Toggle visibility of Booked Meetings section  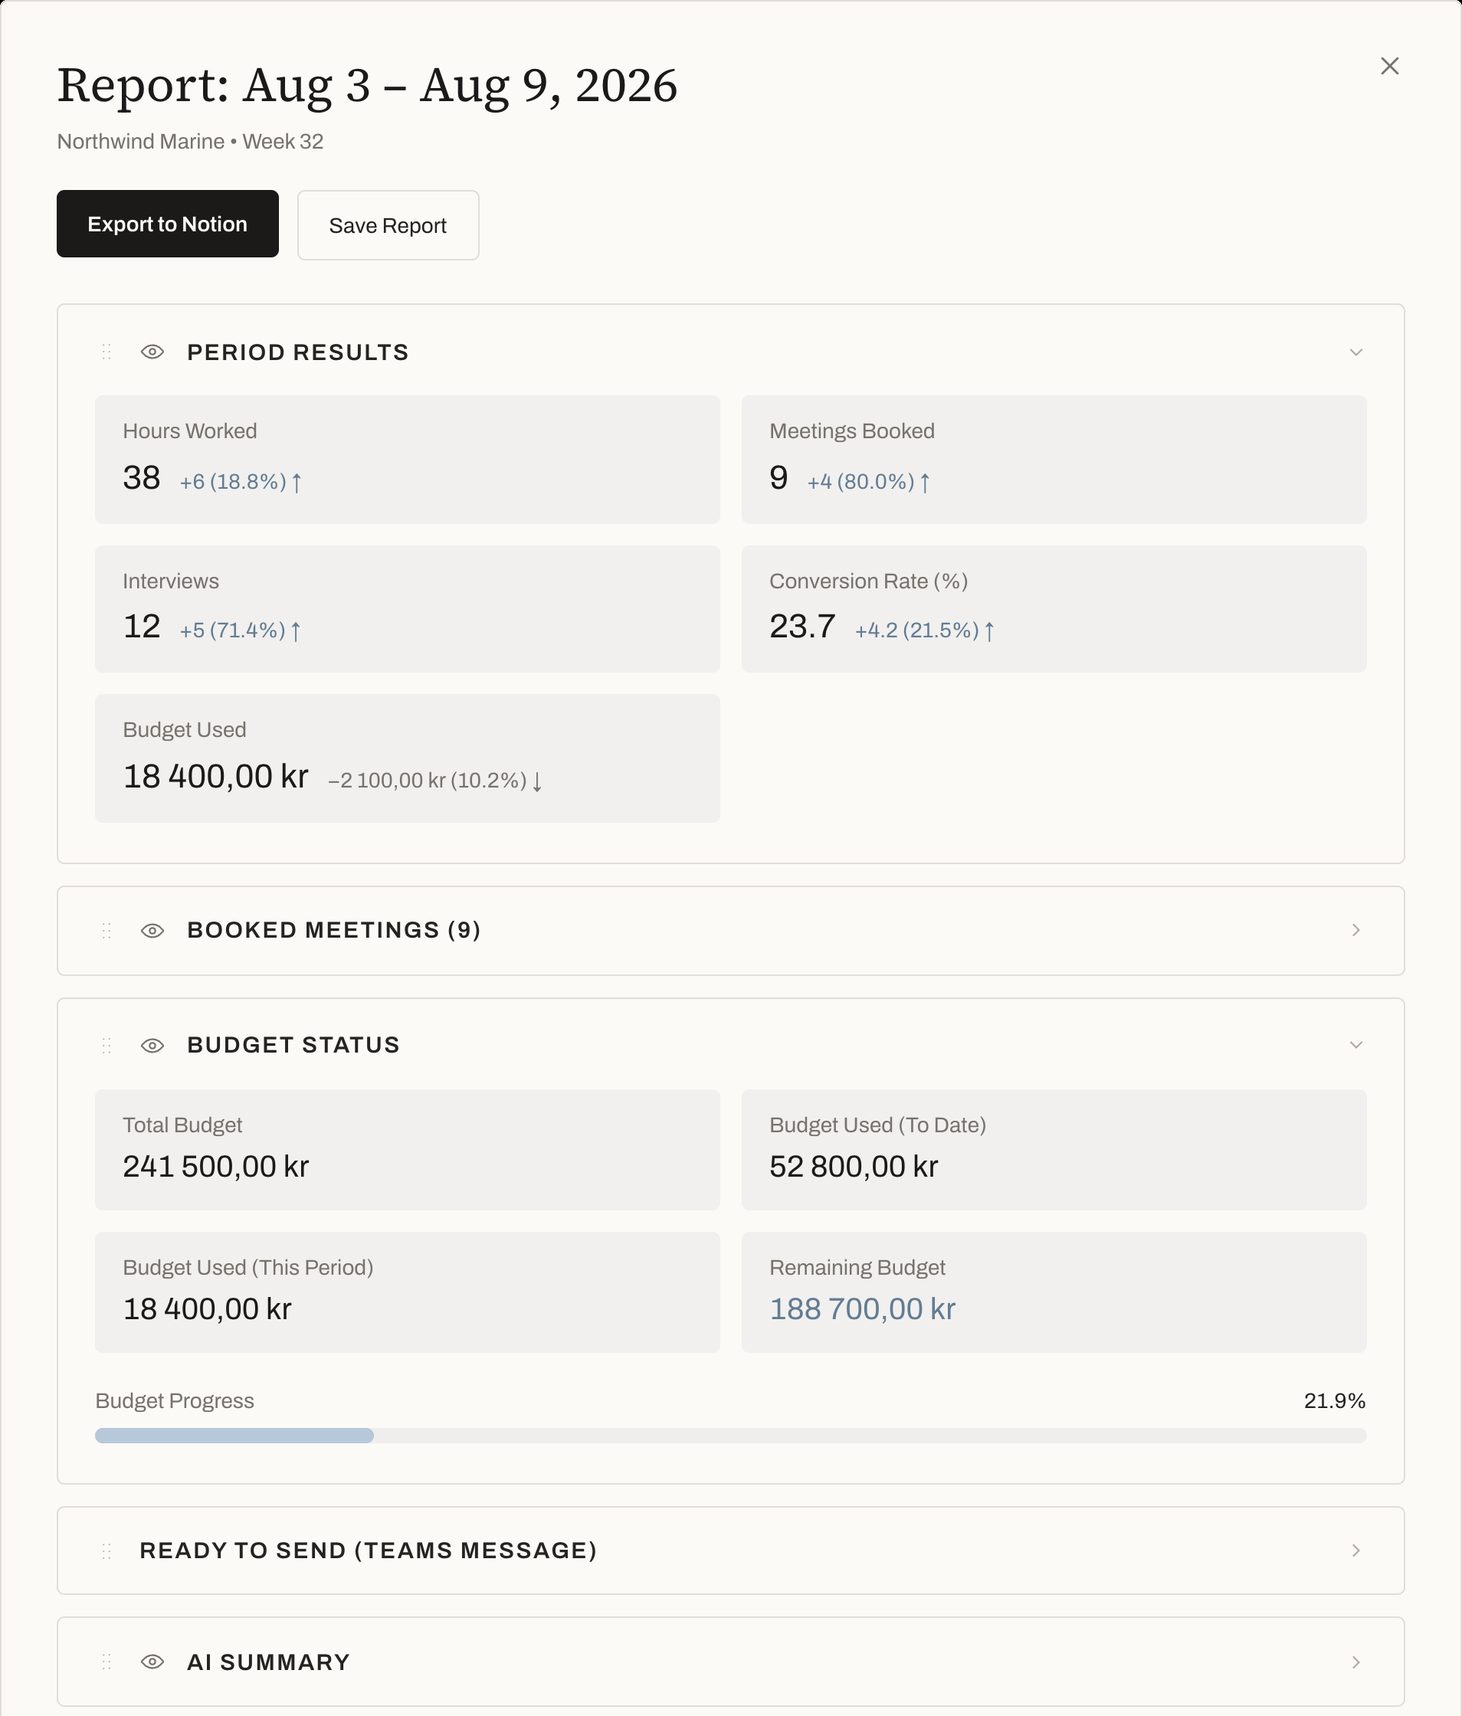tap(152, 931)
